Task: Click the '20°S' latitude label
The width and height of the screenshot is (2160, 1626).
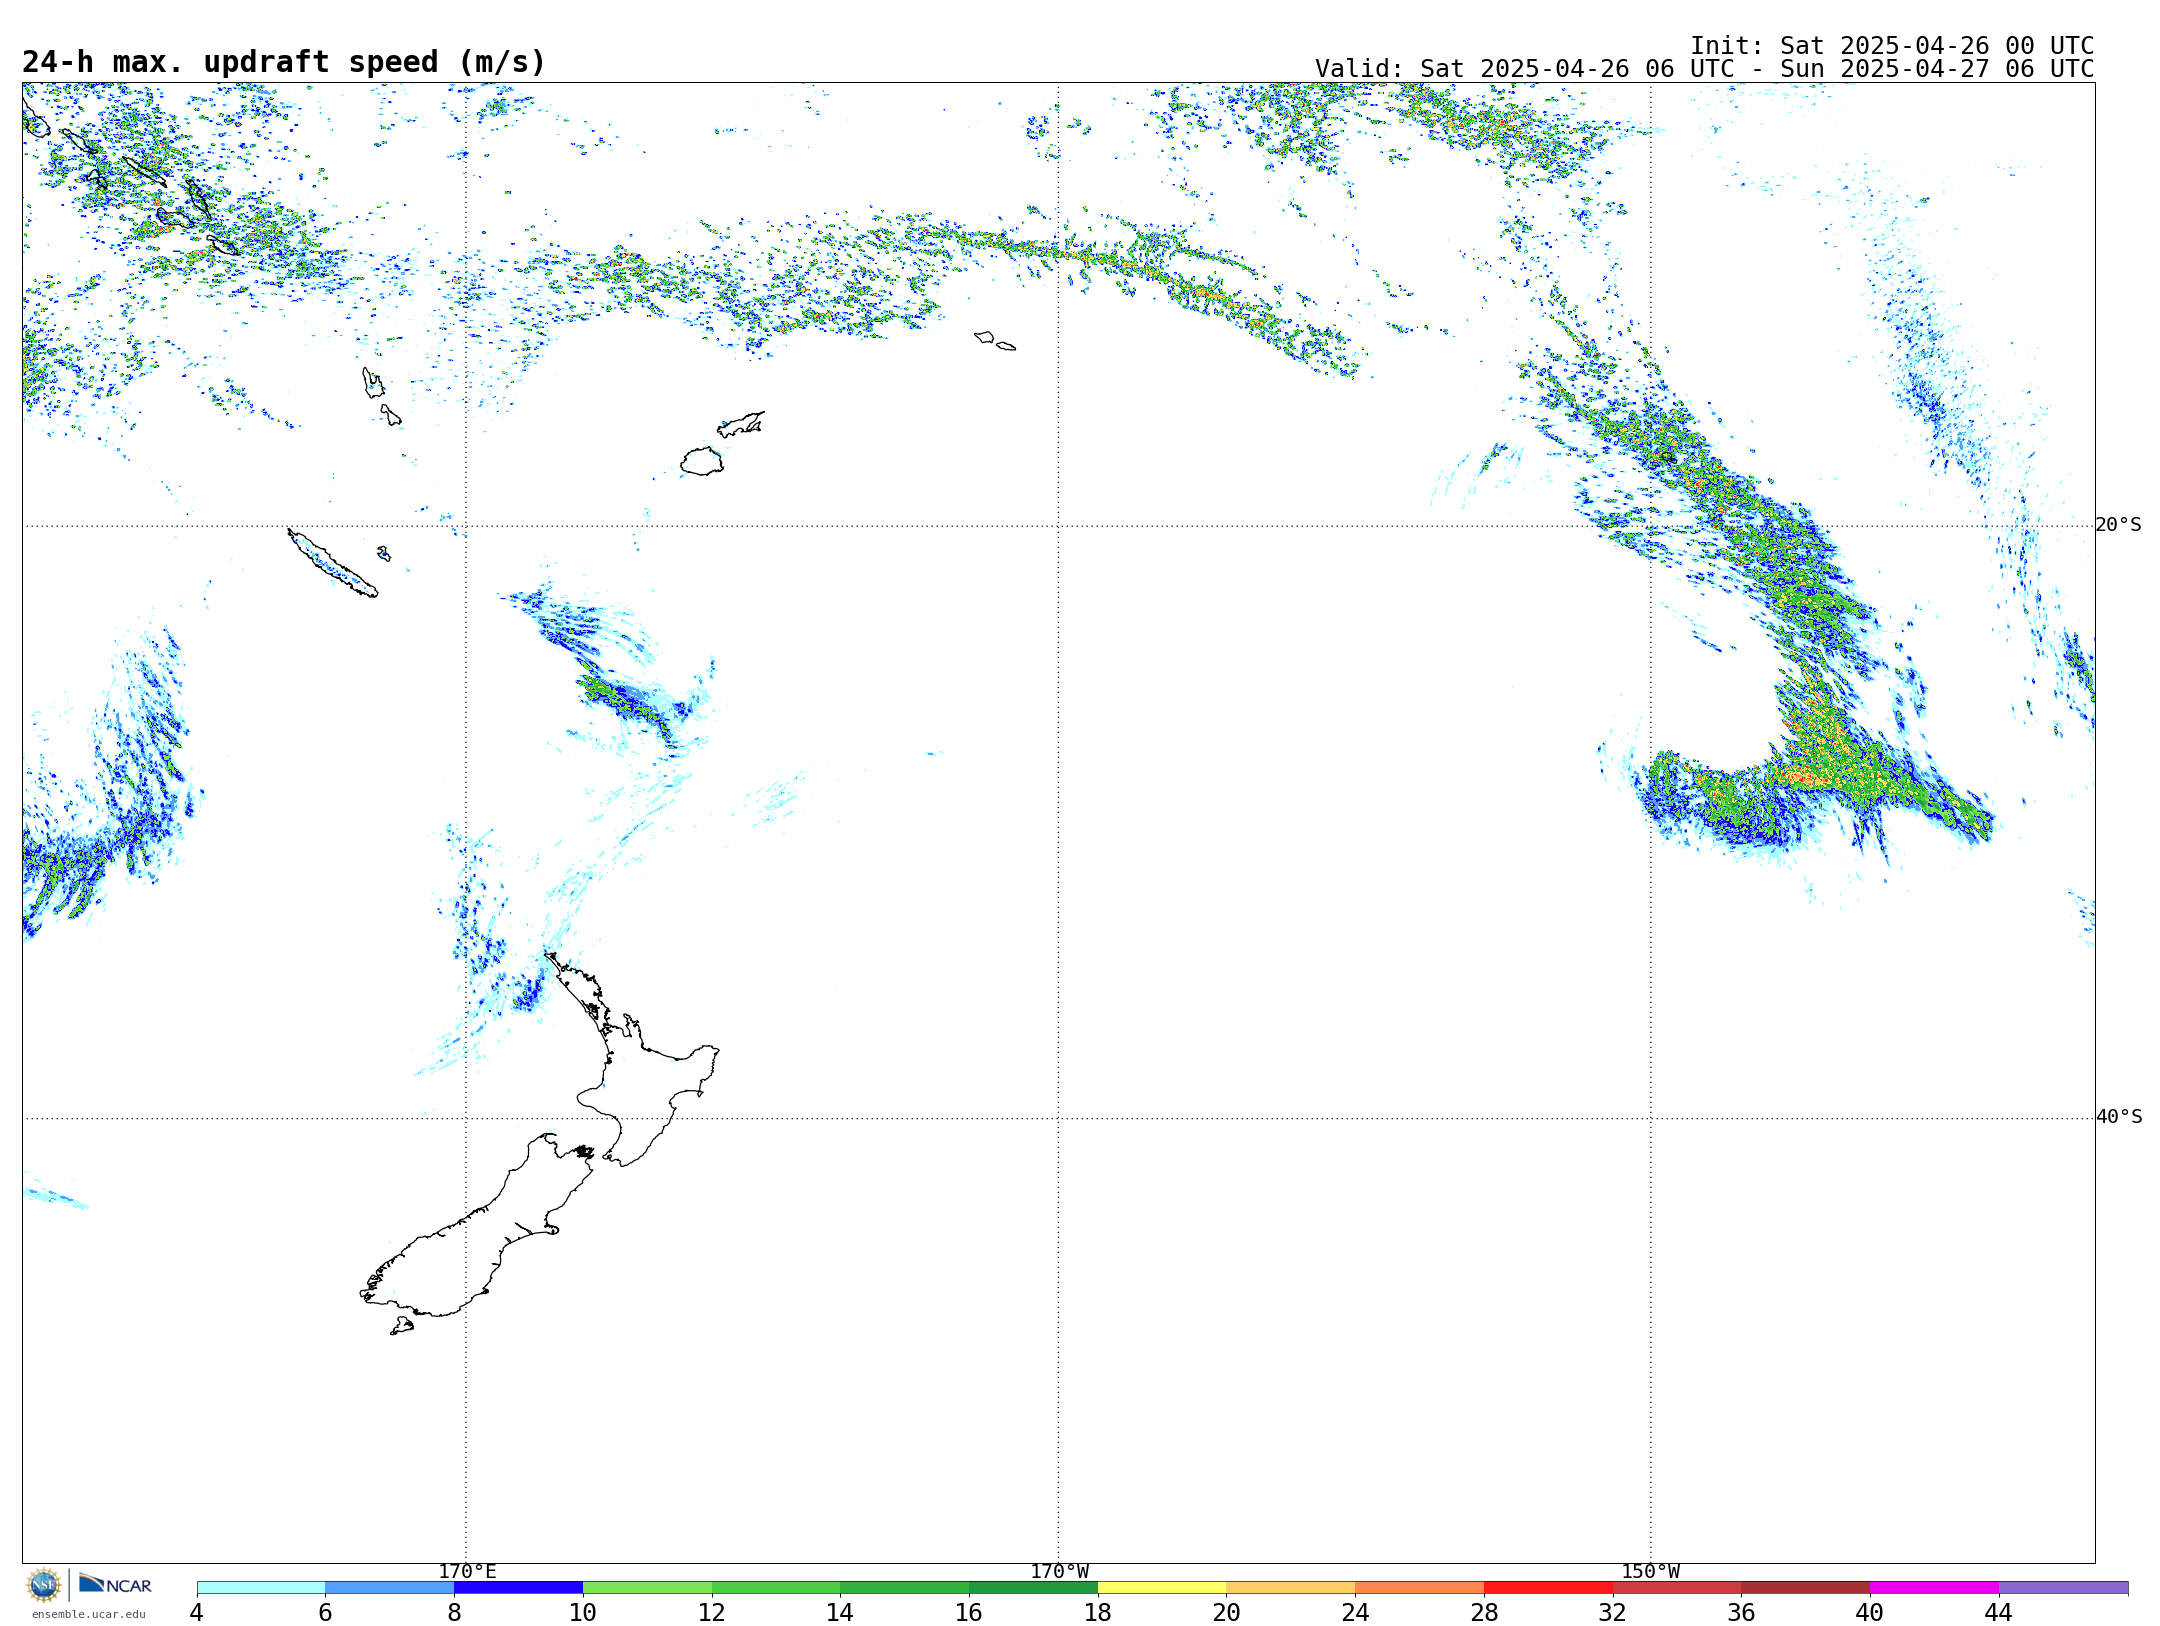Action: coord(2119,525)
